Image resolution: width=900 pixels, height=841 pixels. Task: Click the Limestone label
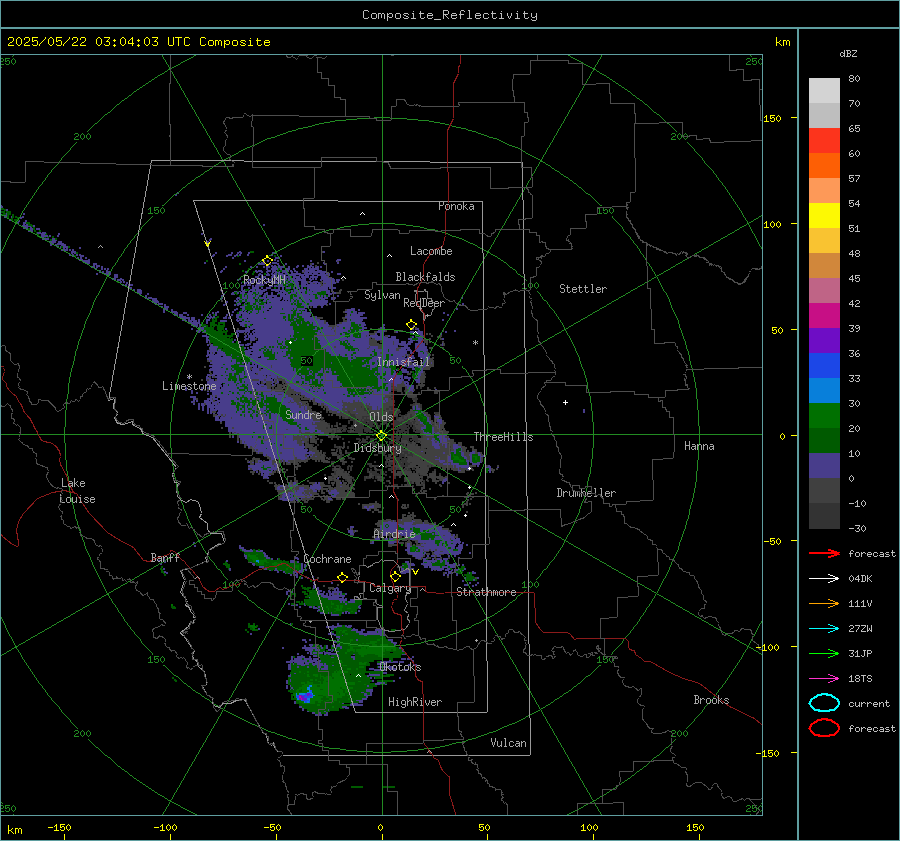pyautogui.click(x=189, y=386)
